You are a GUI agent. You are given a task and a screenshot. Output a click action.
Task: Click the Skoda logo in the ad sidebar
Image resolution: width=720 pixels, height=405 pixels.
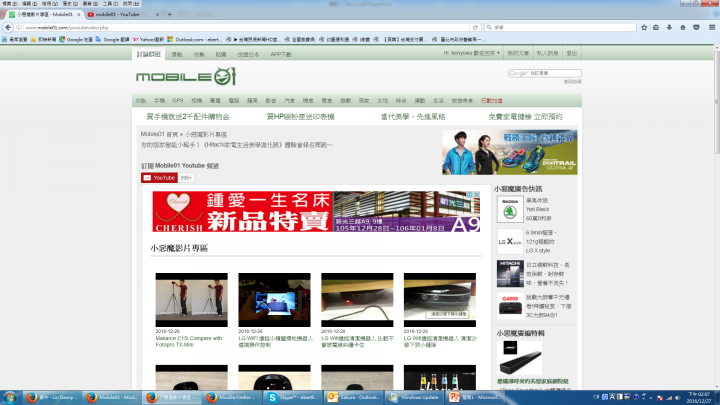point(510,209)
